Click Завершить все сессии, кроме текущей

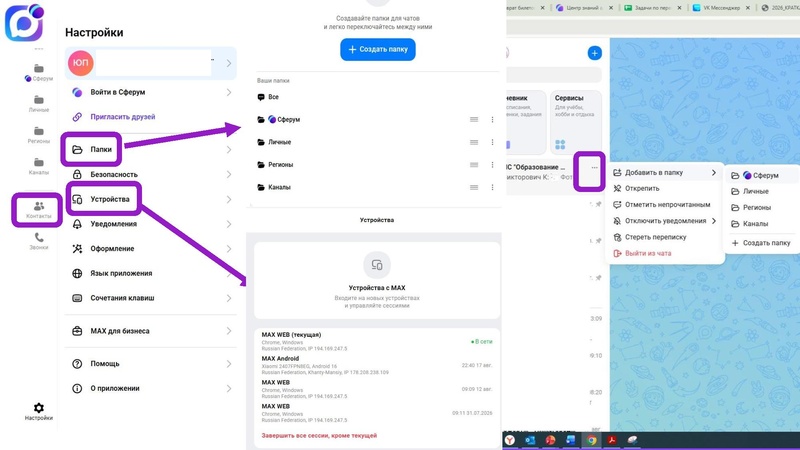click(319, 436)
